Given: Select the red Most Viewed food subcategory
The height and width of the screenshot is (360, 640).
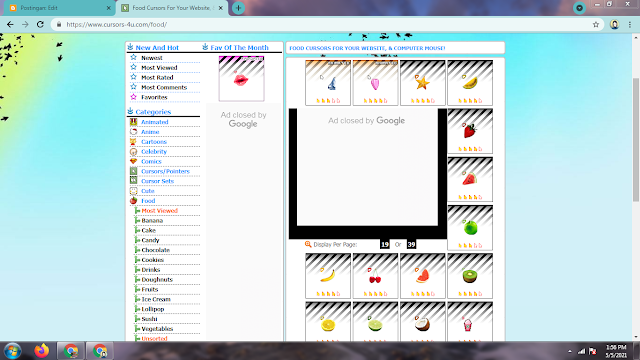Looking at the screenshot, I should (x=160, y=211).
